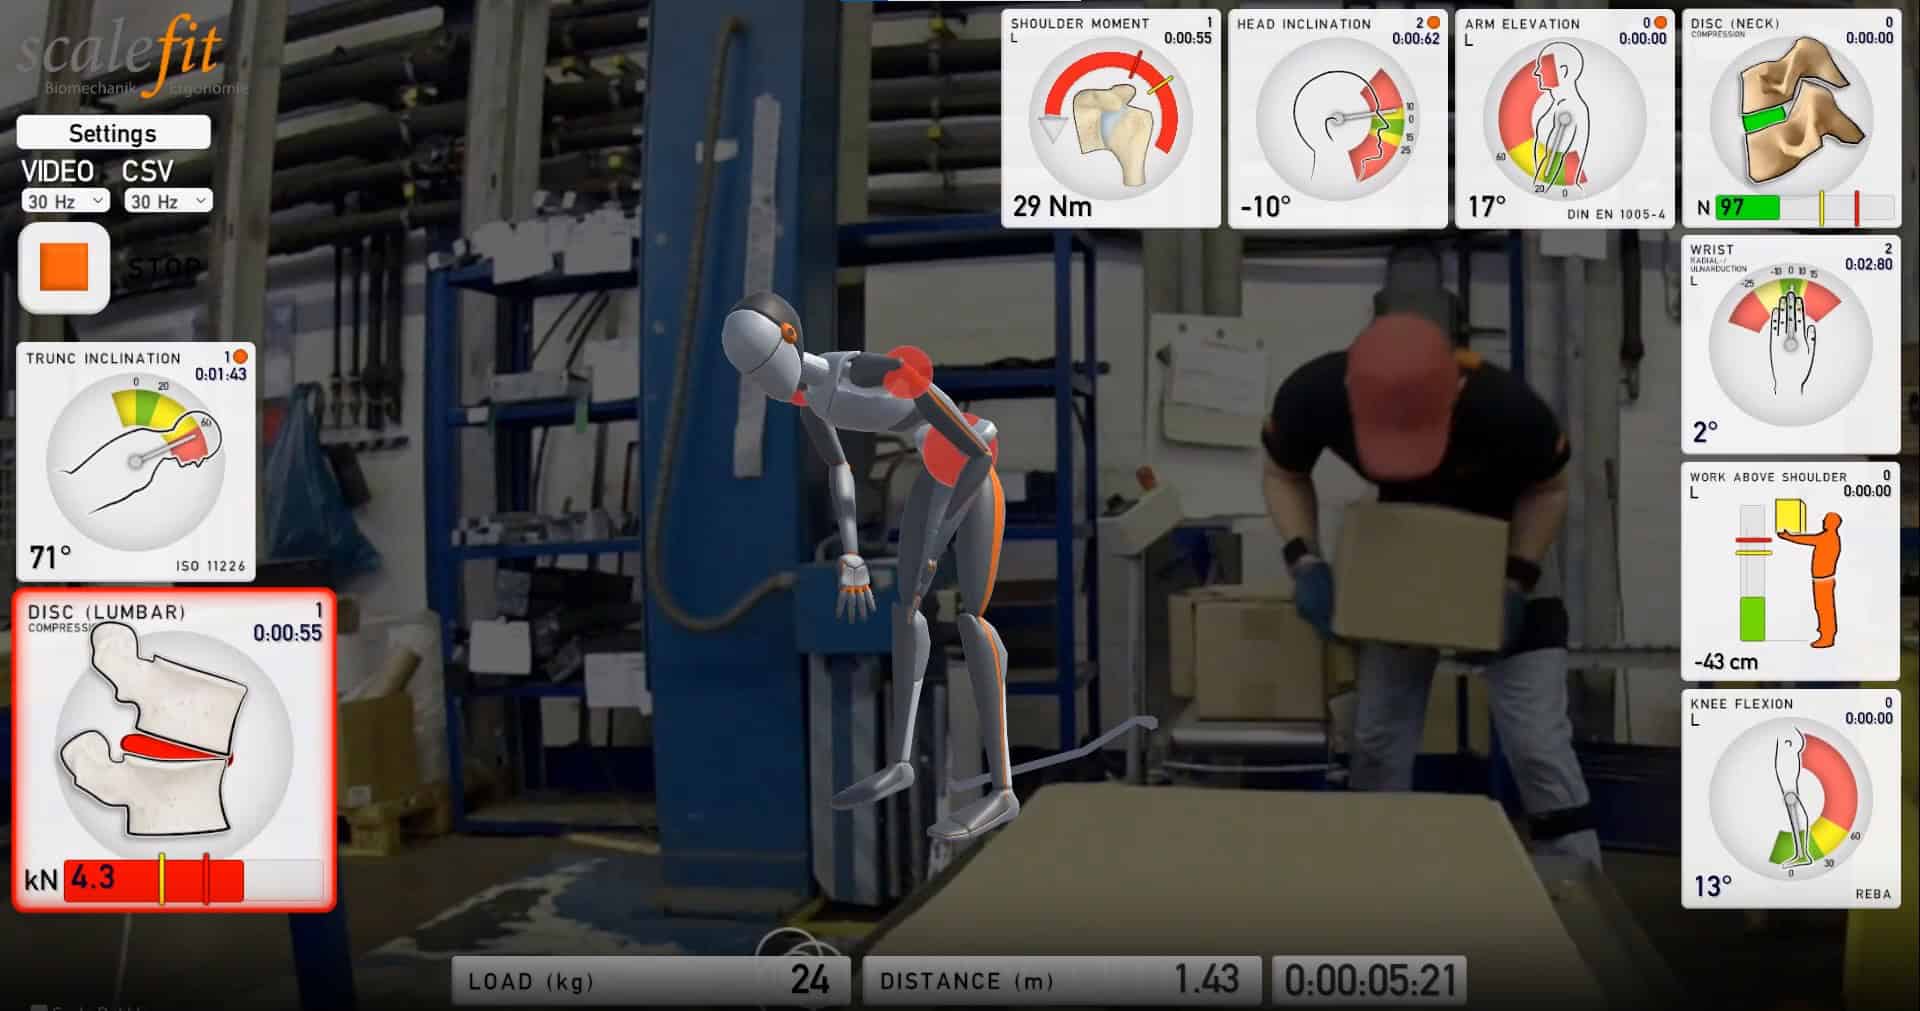Select the Arm Elevation gauge
Viewport: 1920px width, 1011px height.
tap(1563, 122)
